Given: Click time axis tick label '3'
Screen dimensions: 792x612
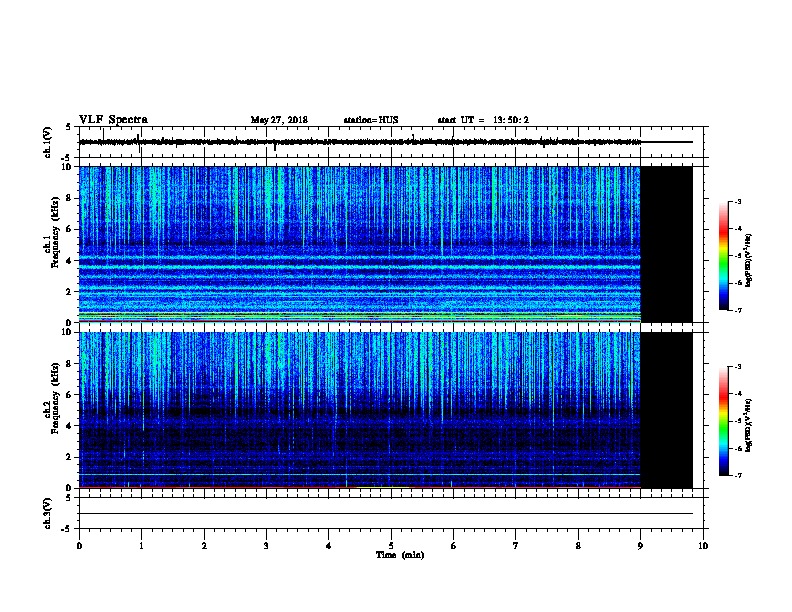Looking at the screenshot, I should [266, 546].
